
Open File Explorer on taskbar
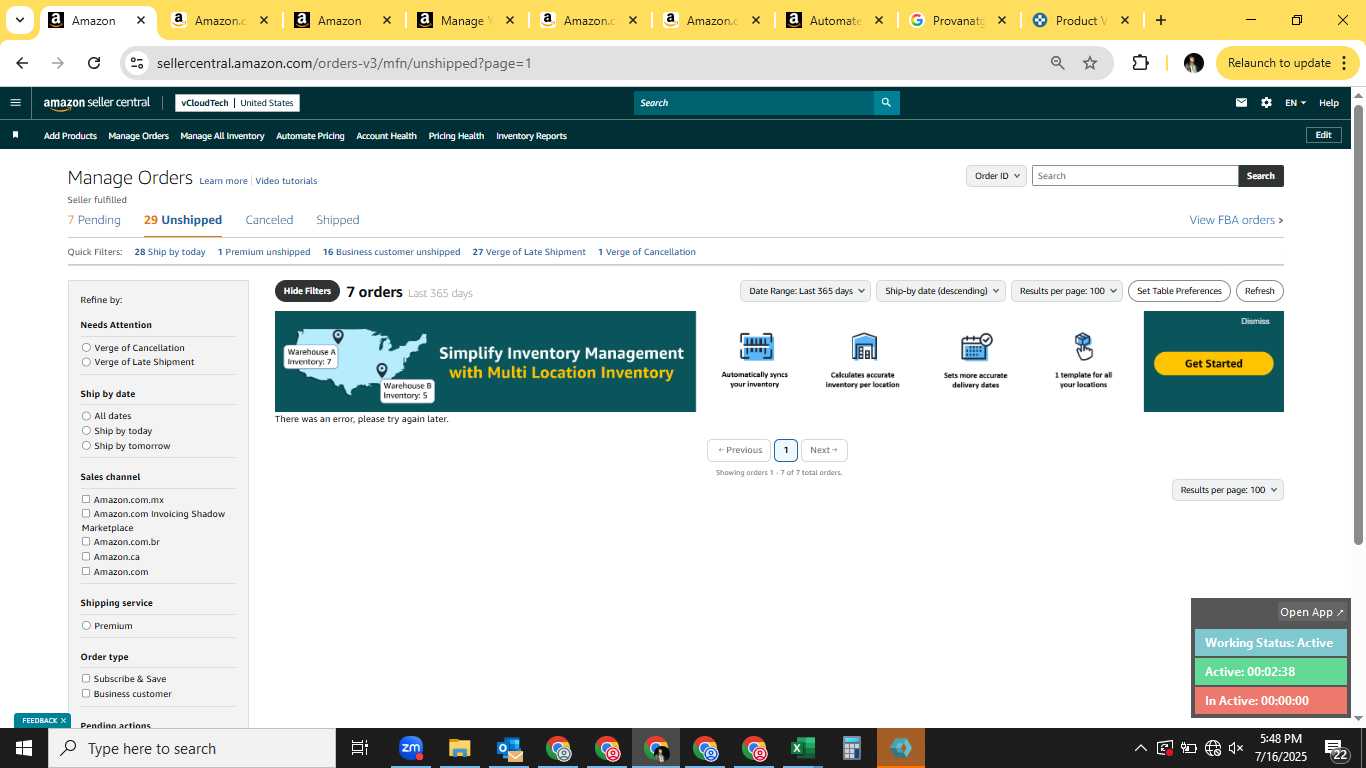click(459, 748)
